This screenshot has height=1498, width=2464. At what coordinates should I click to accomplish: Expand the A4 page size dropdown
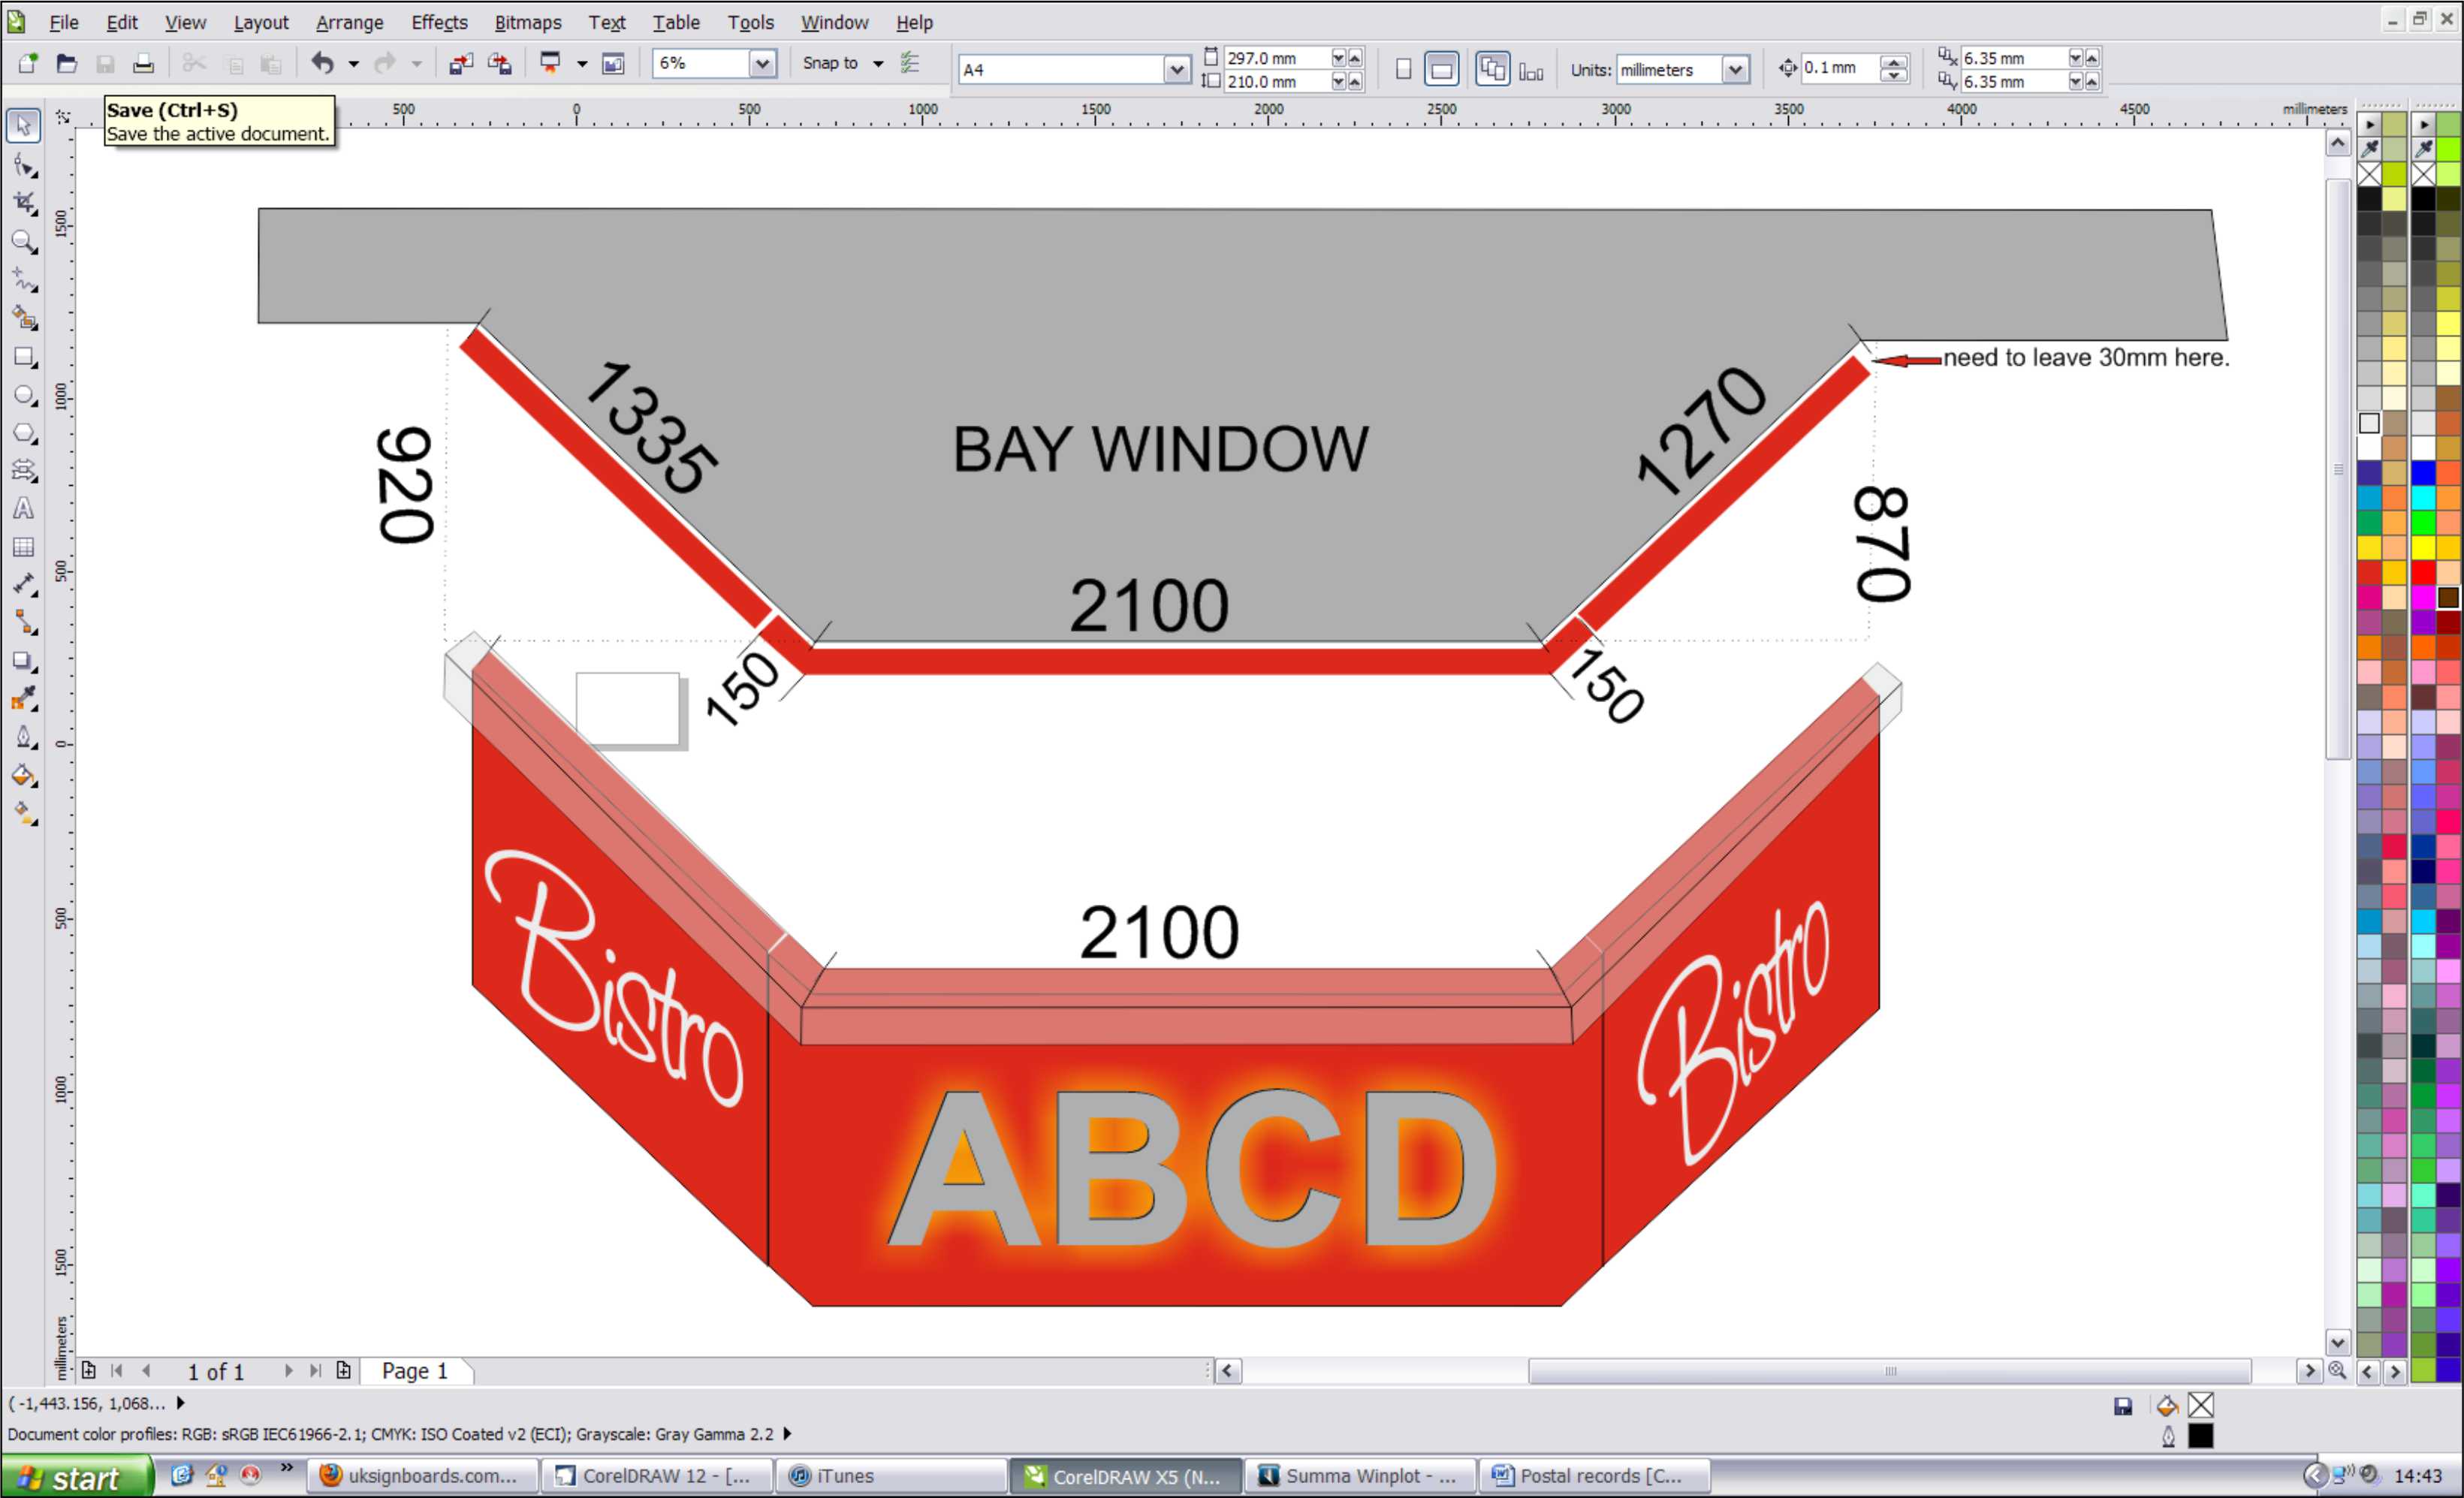[1177, 69]
